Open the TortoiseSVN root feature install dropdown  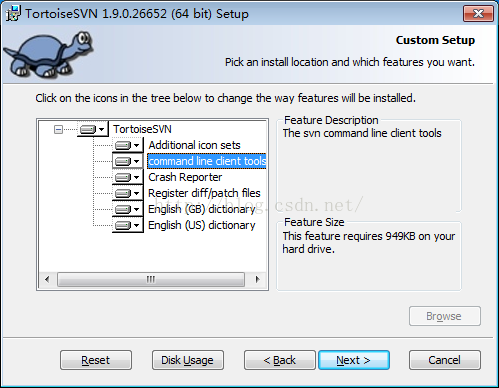coord(93,129)
